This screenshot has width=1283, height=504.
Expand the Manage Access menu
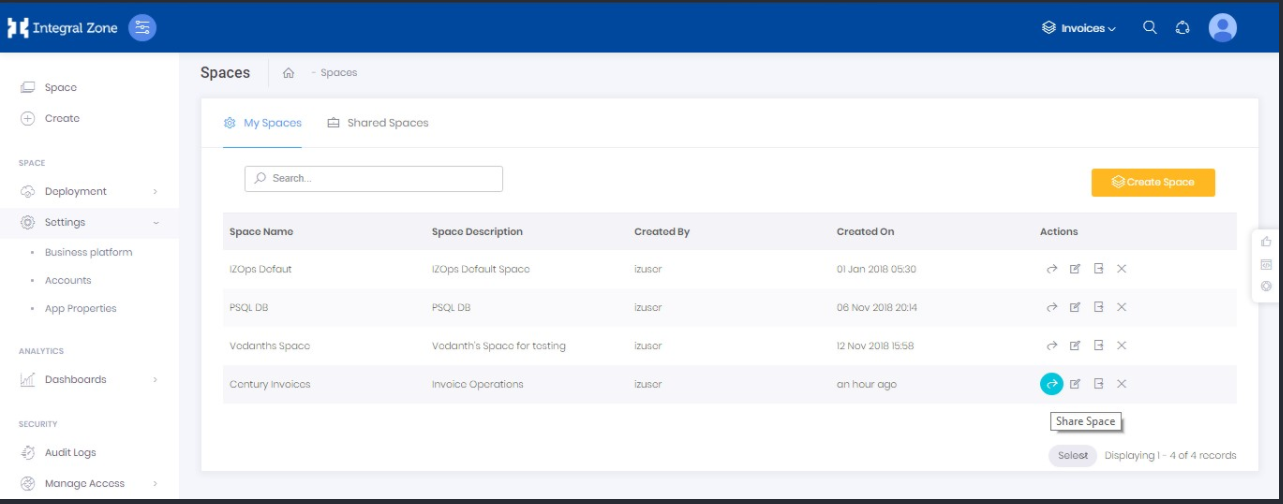(89, 483)
